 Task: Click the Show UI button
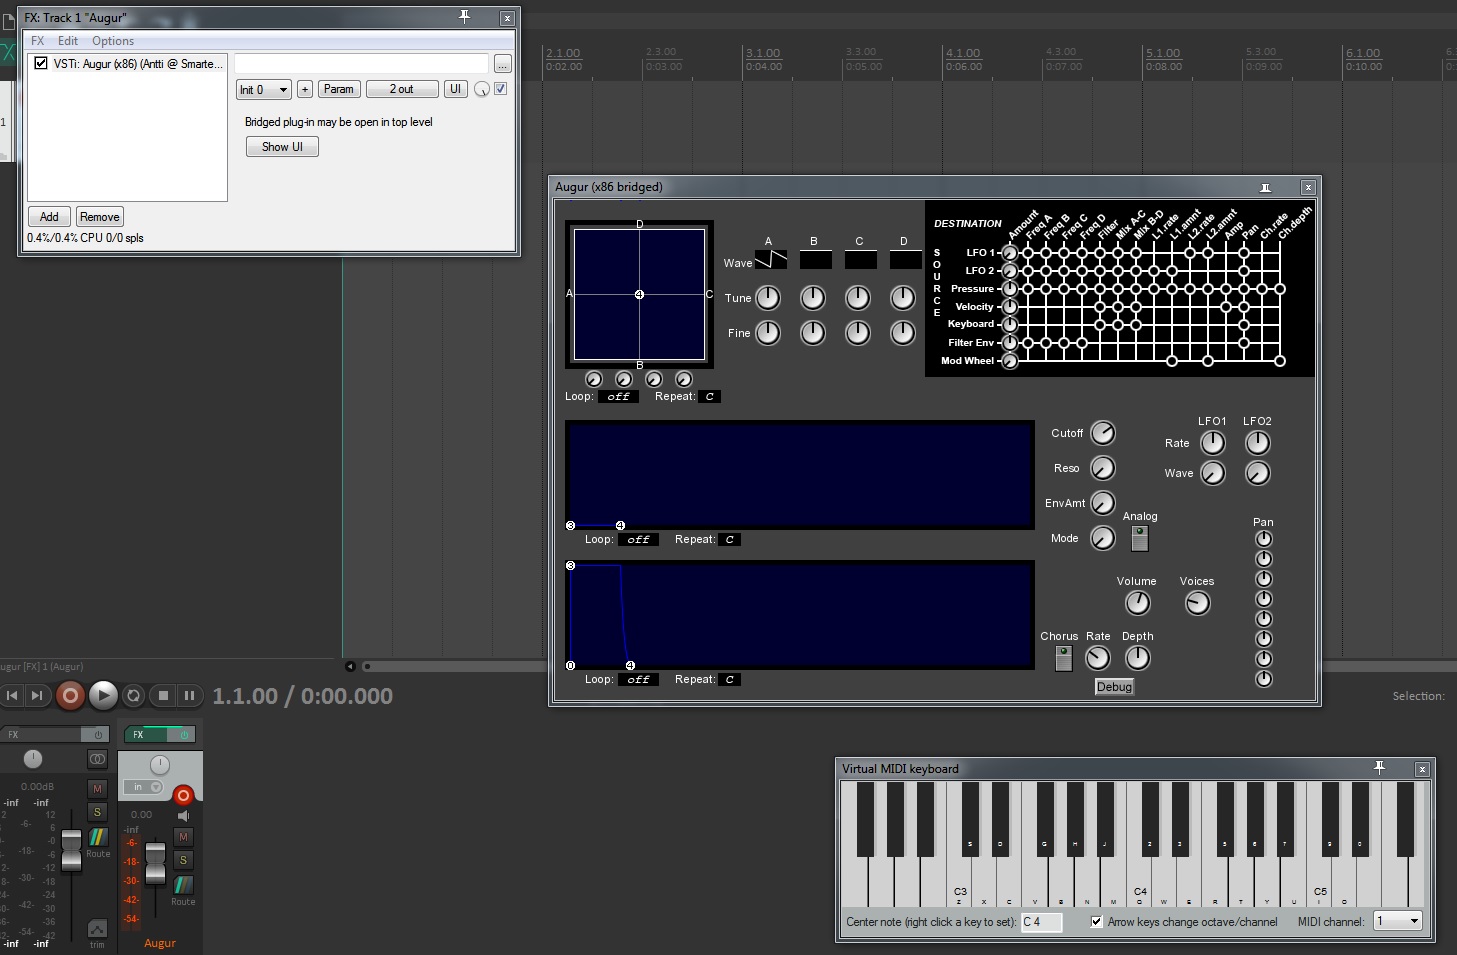pyautogui.click(x=282, y=147)
